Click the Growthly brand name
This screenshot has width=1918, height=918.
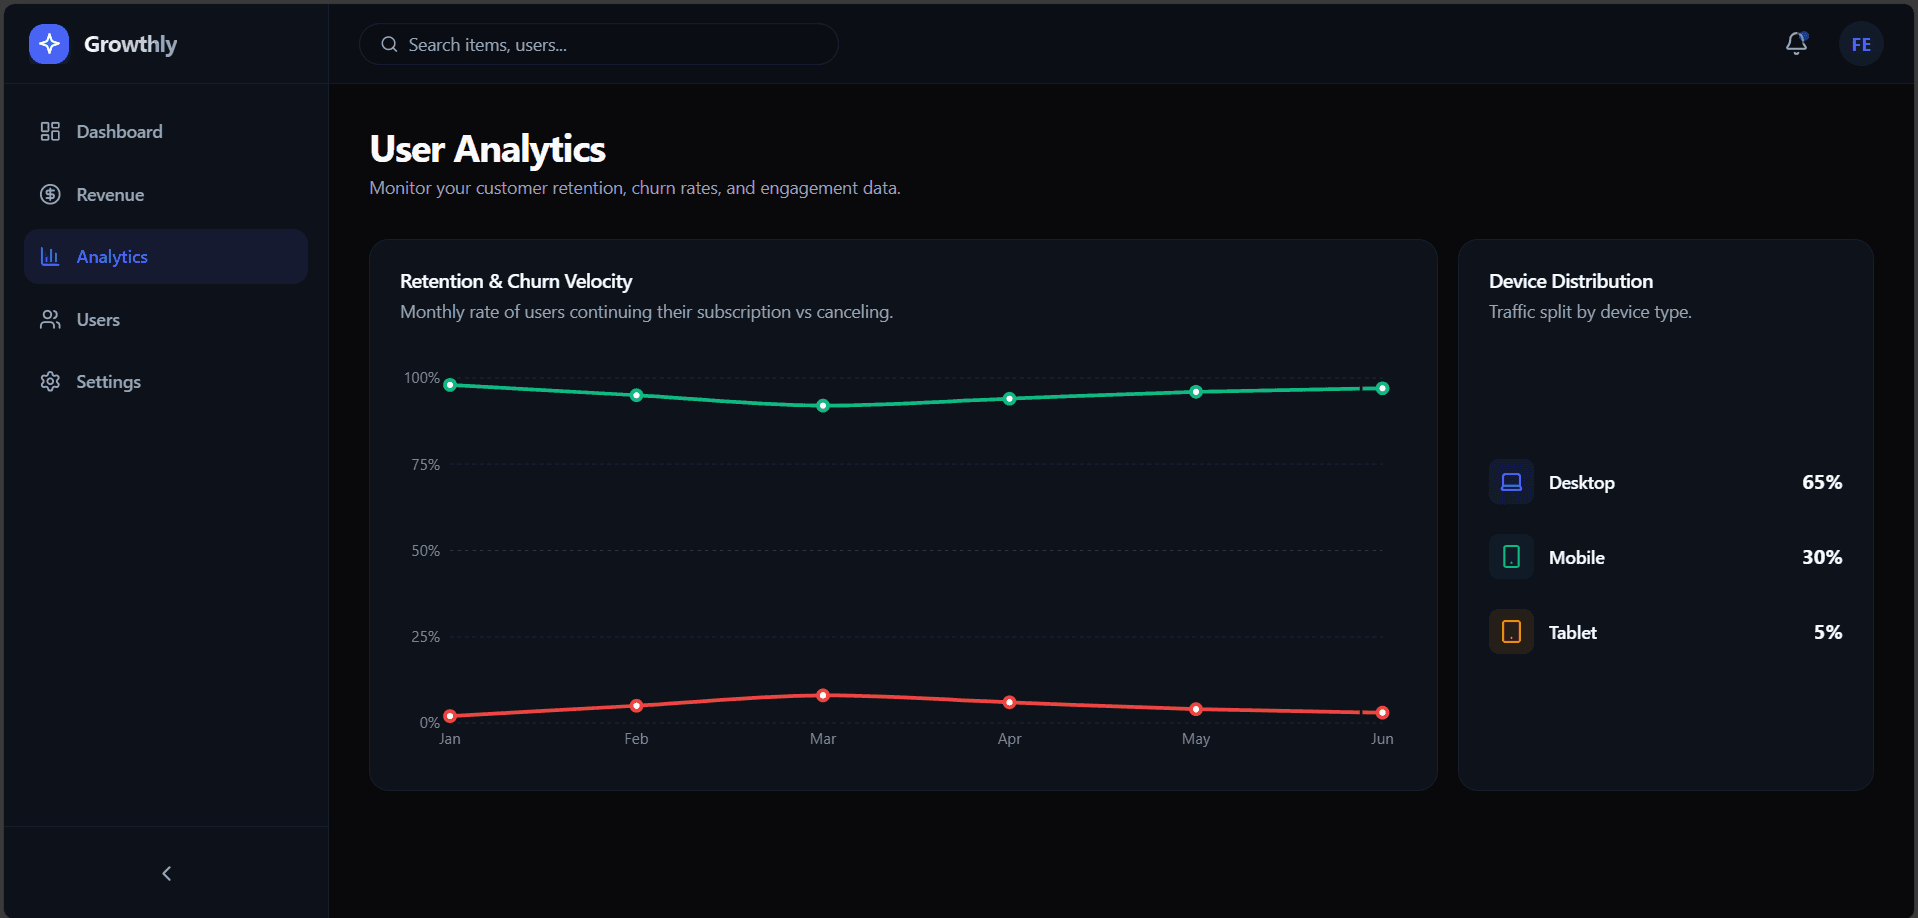click(130, 45)
